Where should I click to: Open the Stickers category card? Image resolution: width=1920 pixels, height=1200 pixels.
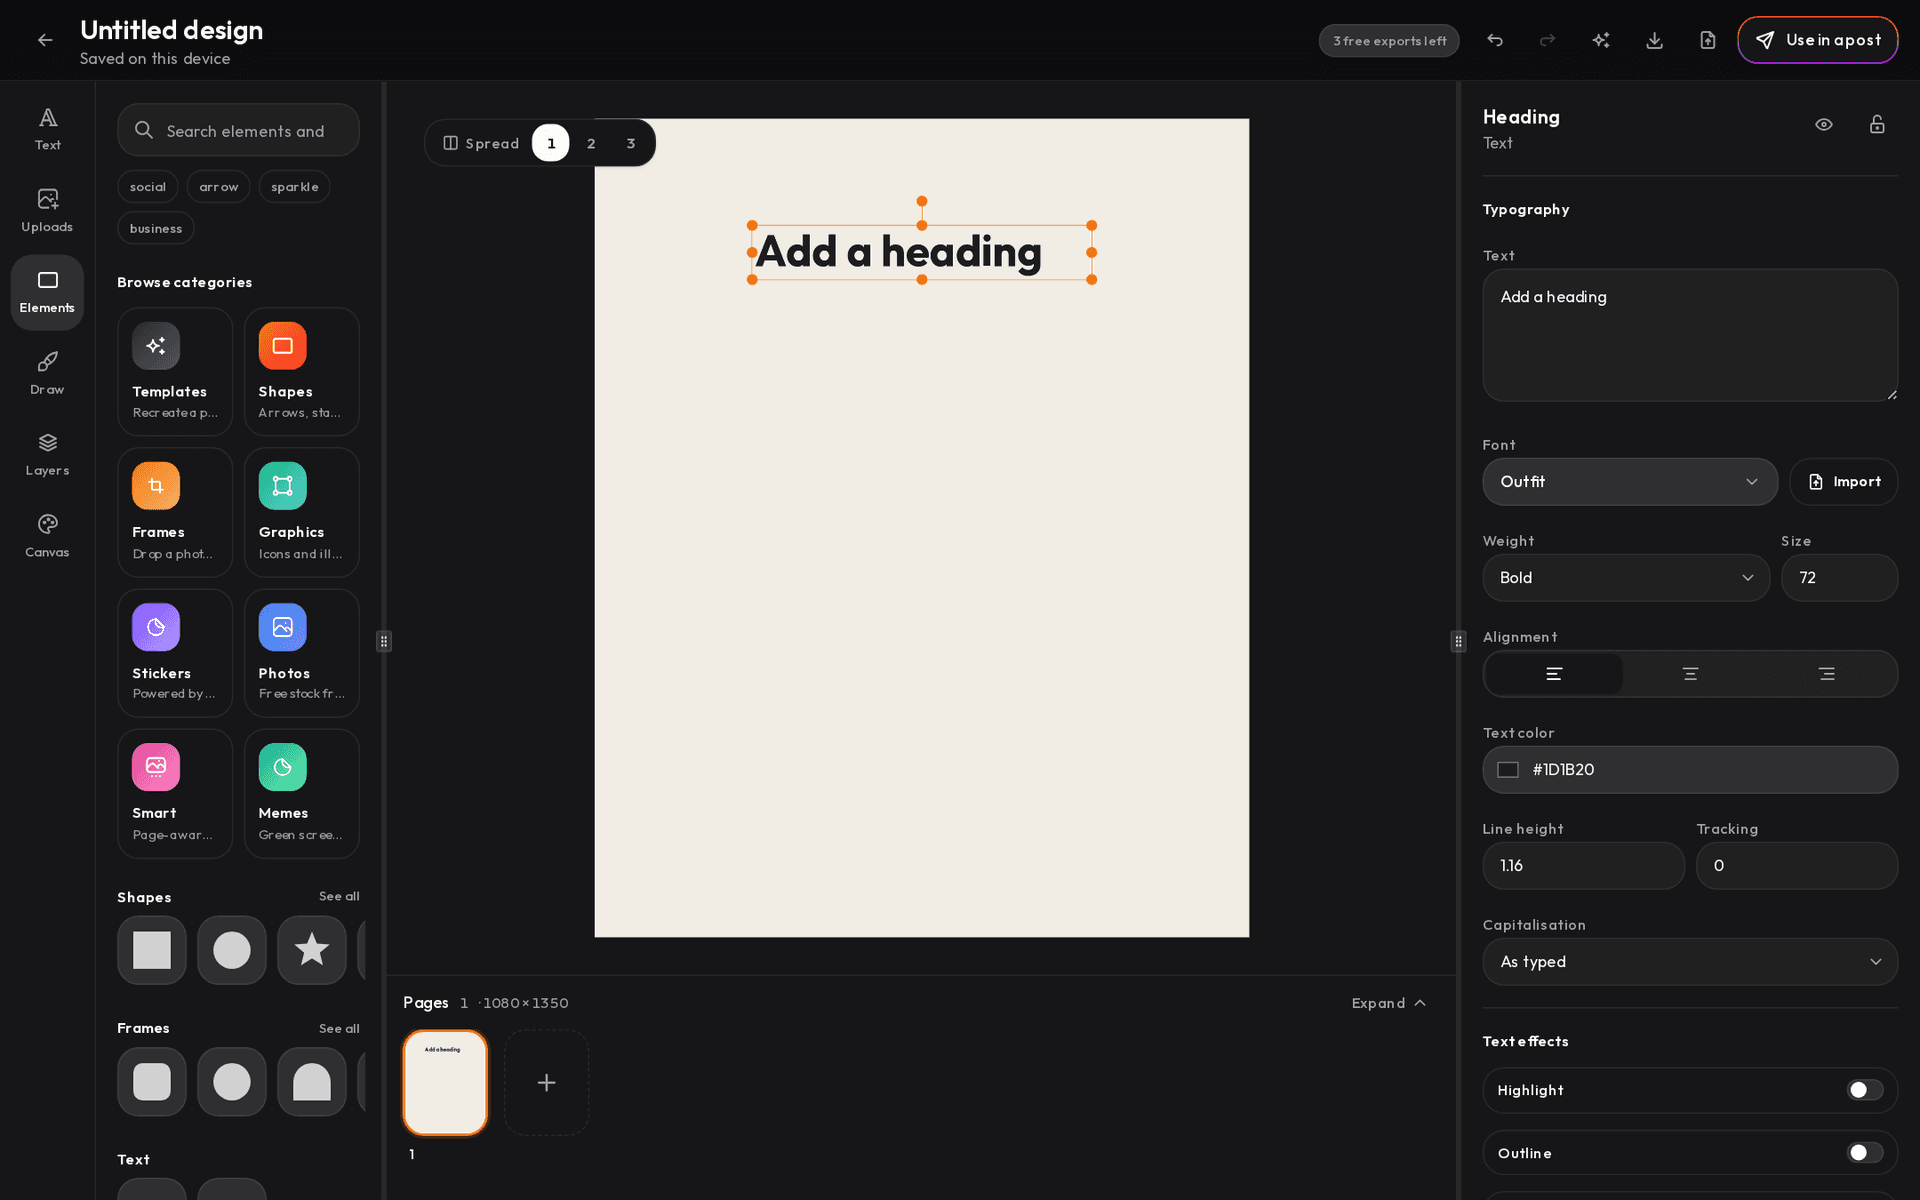[x=175, y=653]
